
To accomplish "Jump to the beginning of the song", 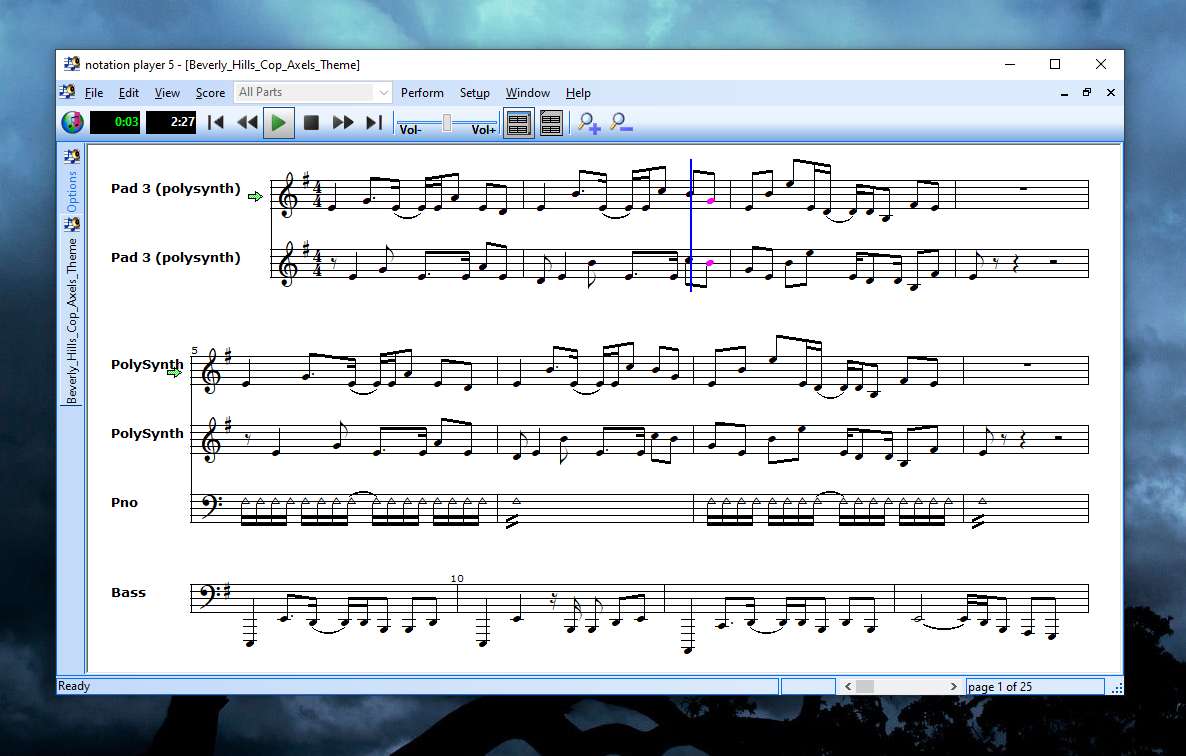I will [216, 122].
